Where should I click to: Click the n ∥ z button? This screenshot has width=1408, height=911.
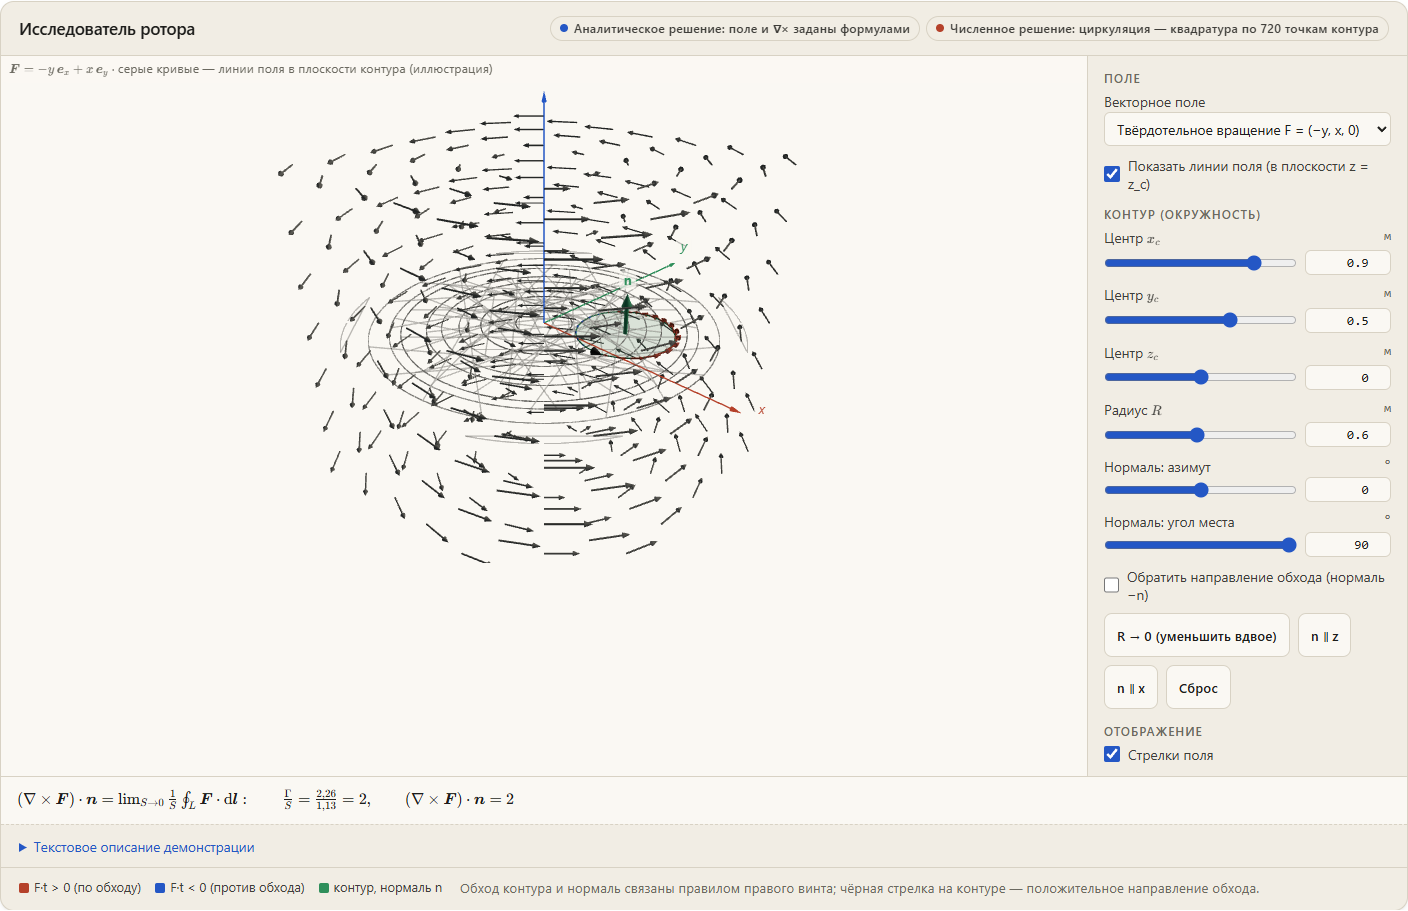1325,636
